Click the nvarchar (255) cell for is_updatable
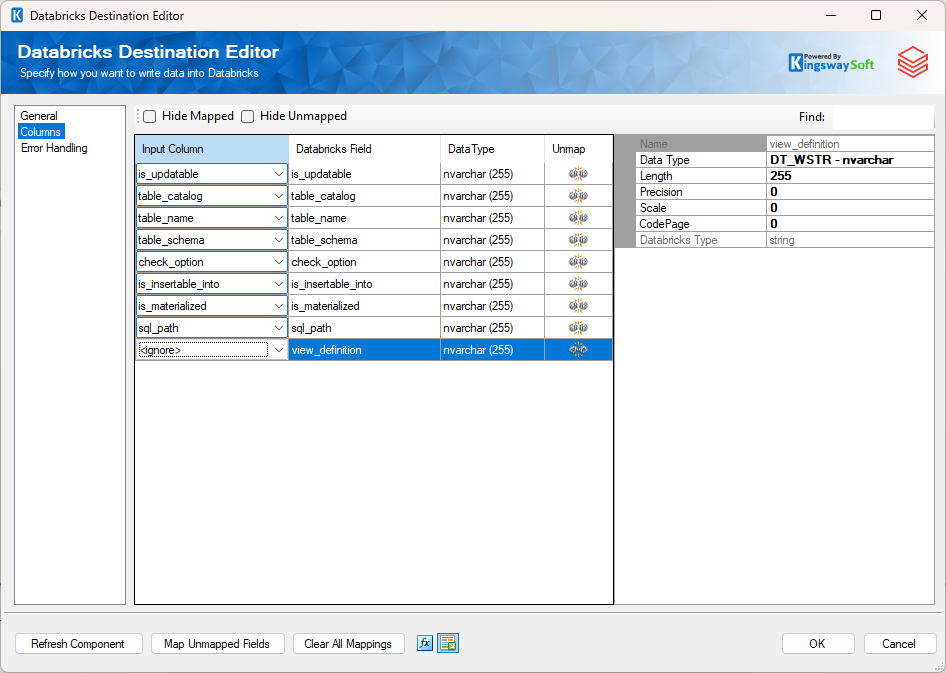 (492, 174)
